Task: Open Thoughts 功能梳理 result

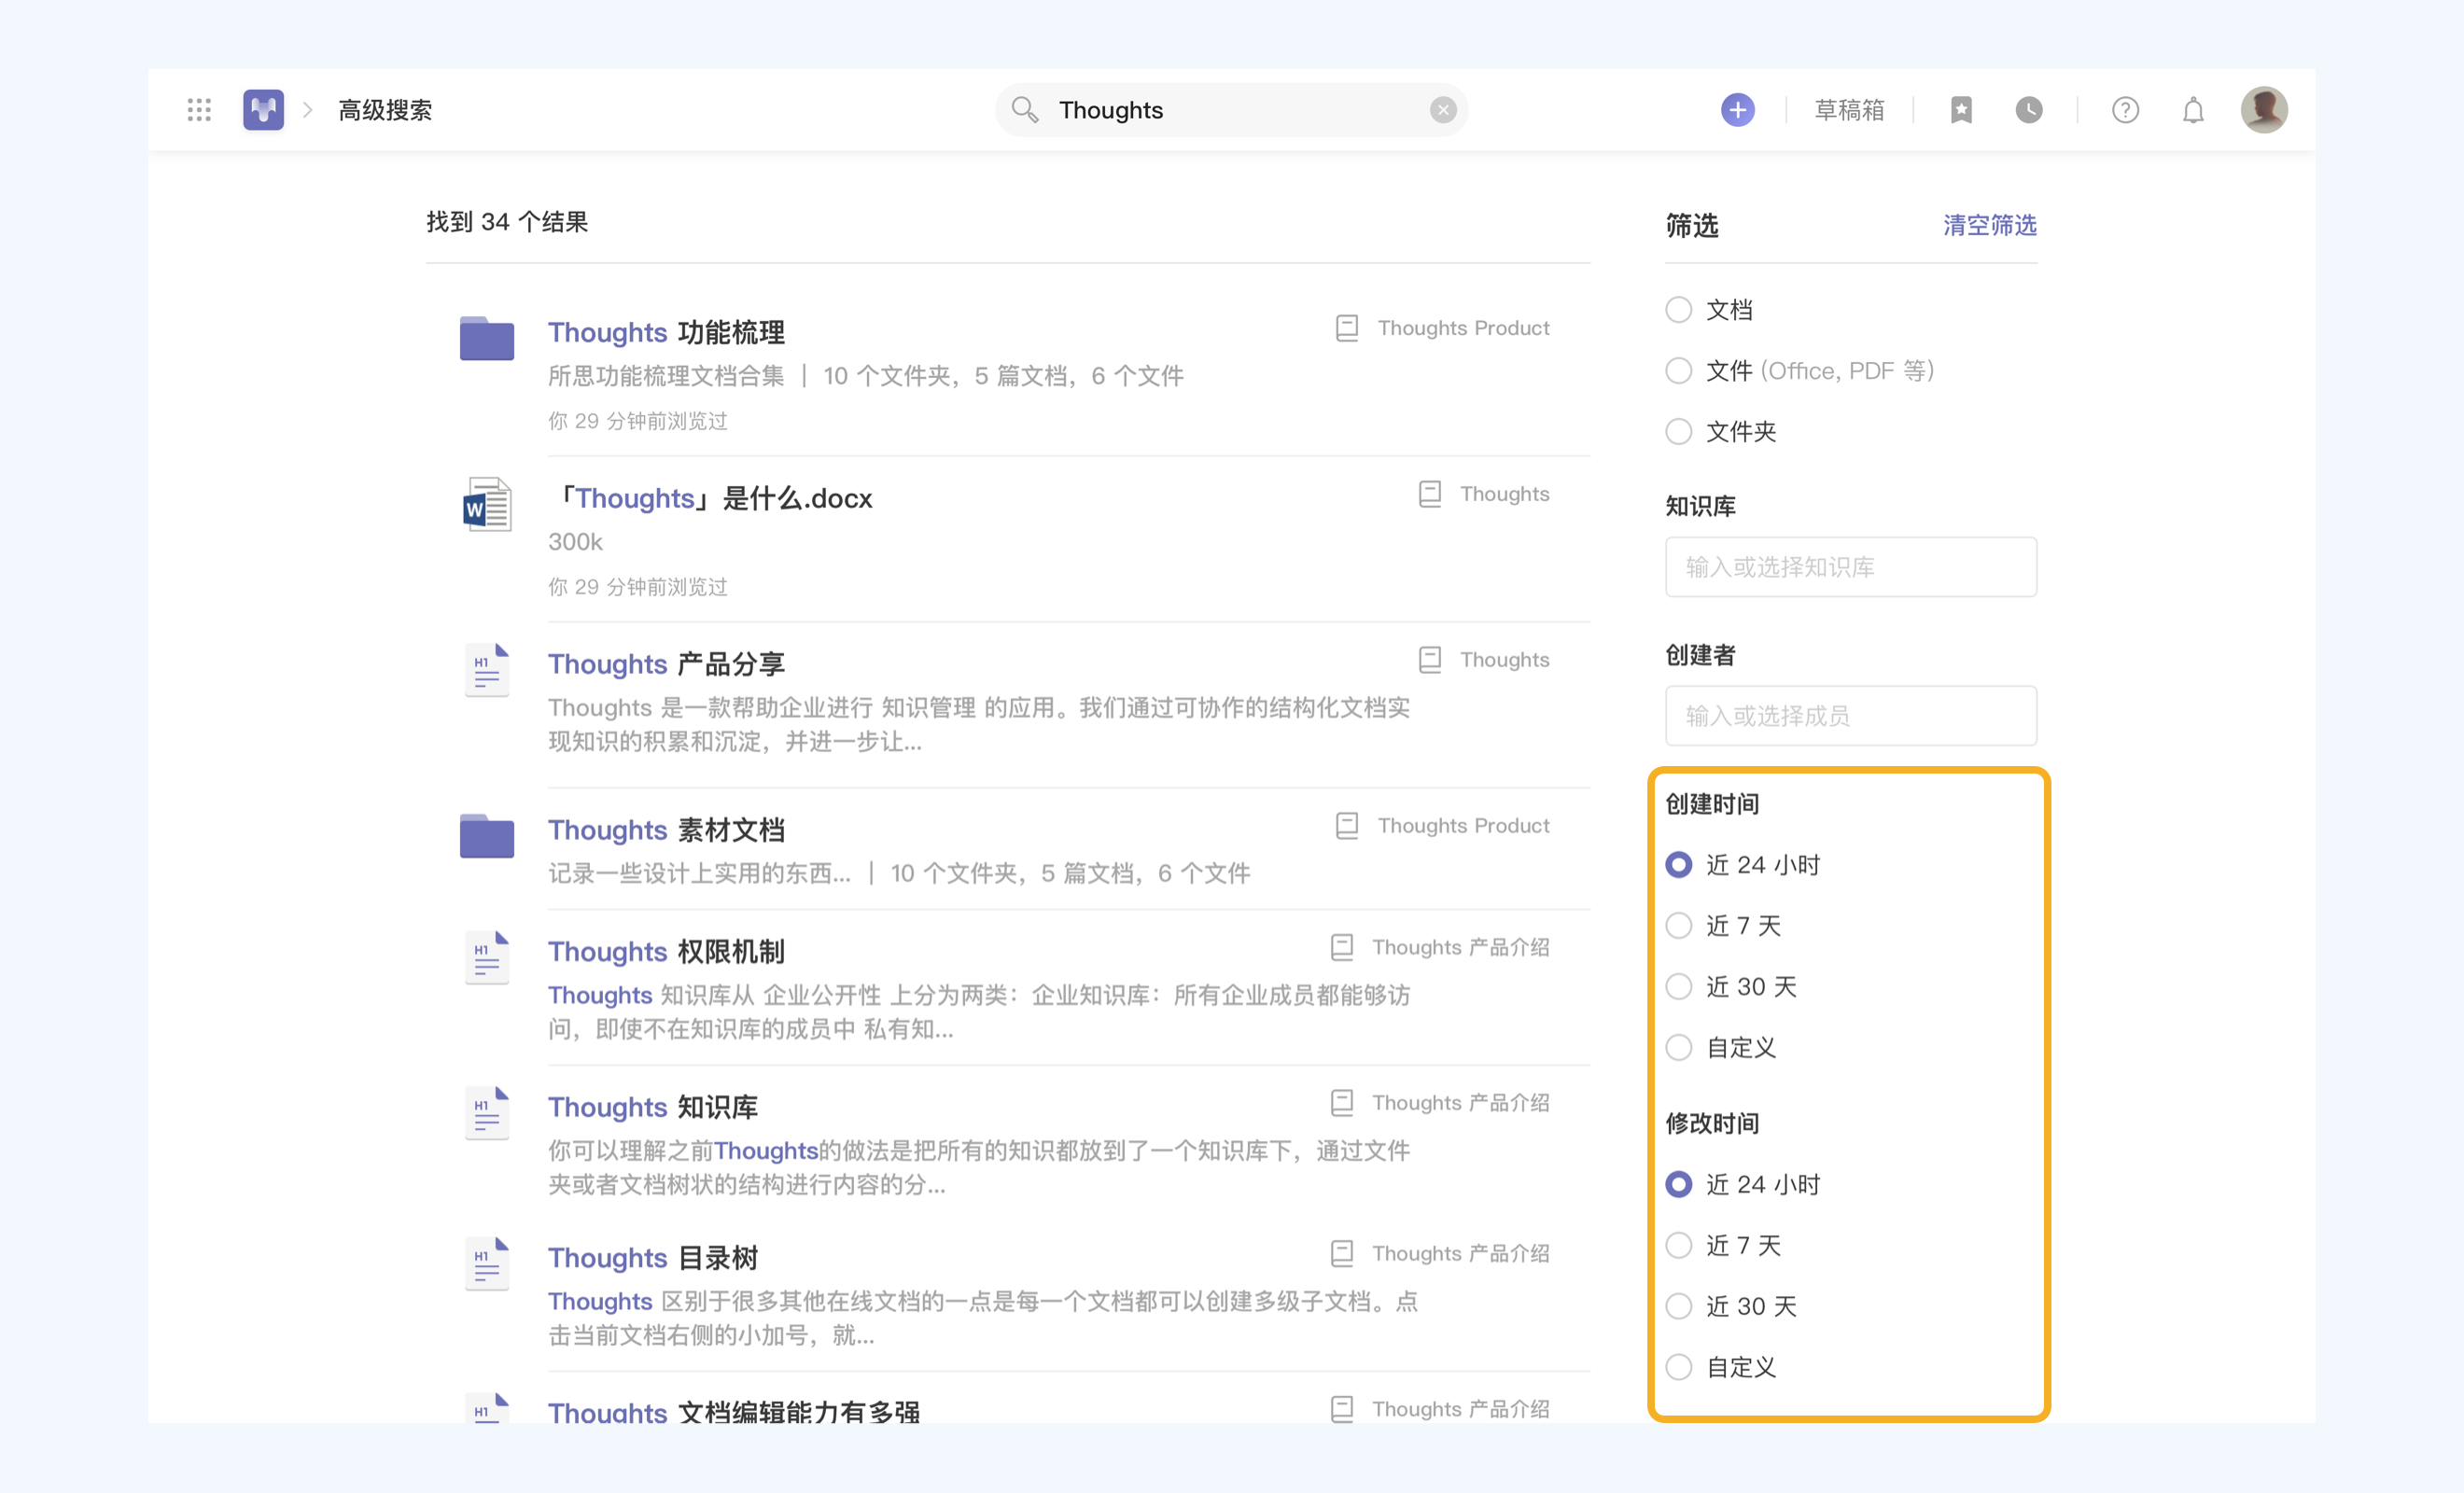Action: click(x=666, y=332)
